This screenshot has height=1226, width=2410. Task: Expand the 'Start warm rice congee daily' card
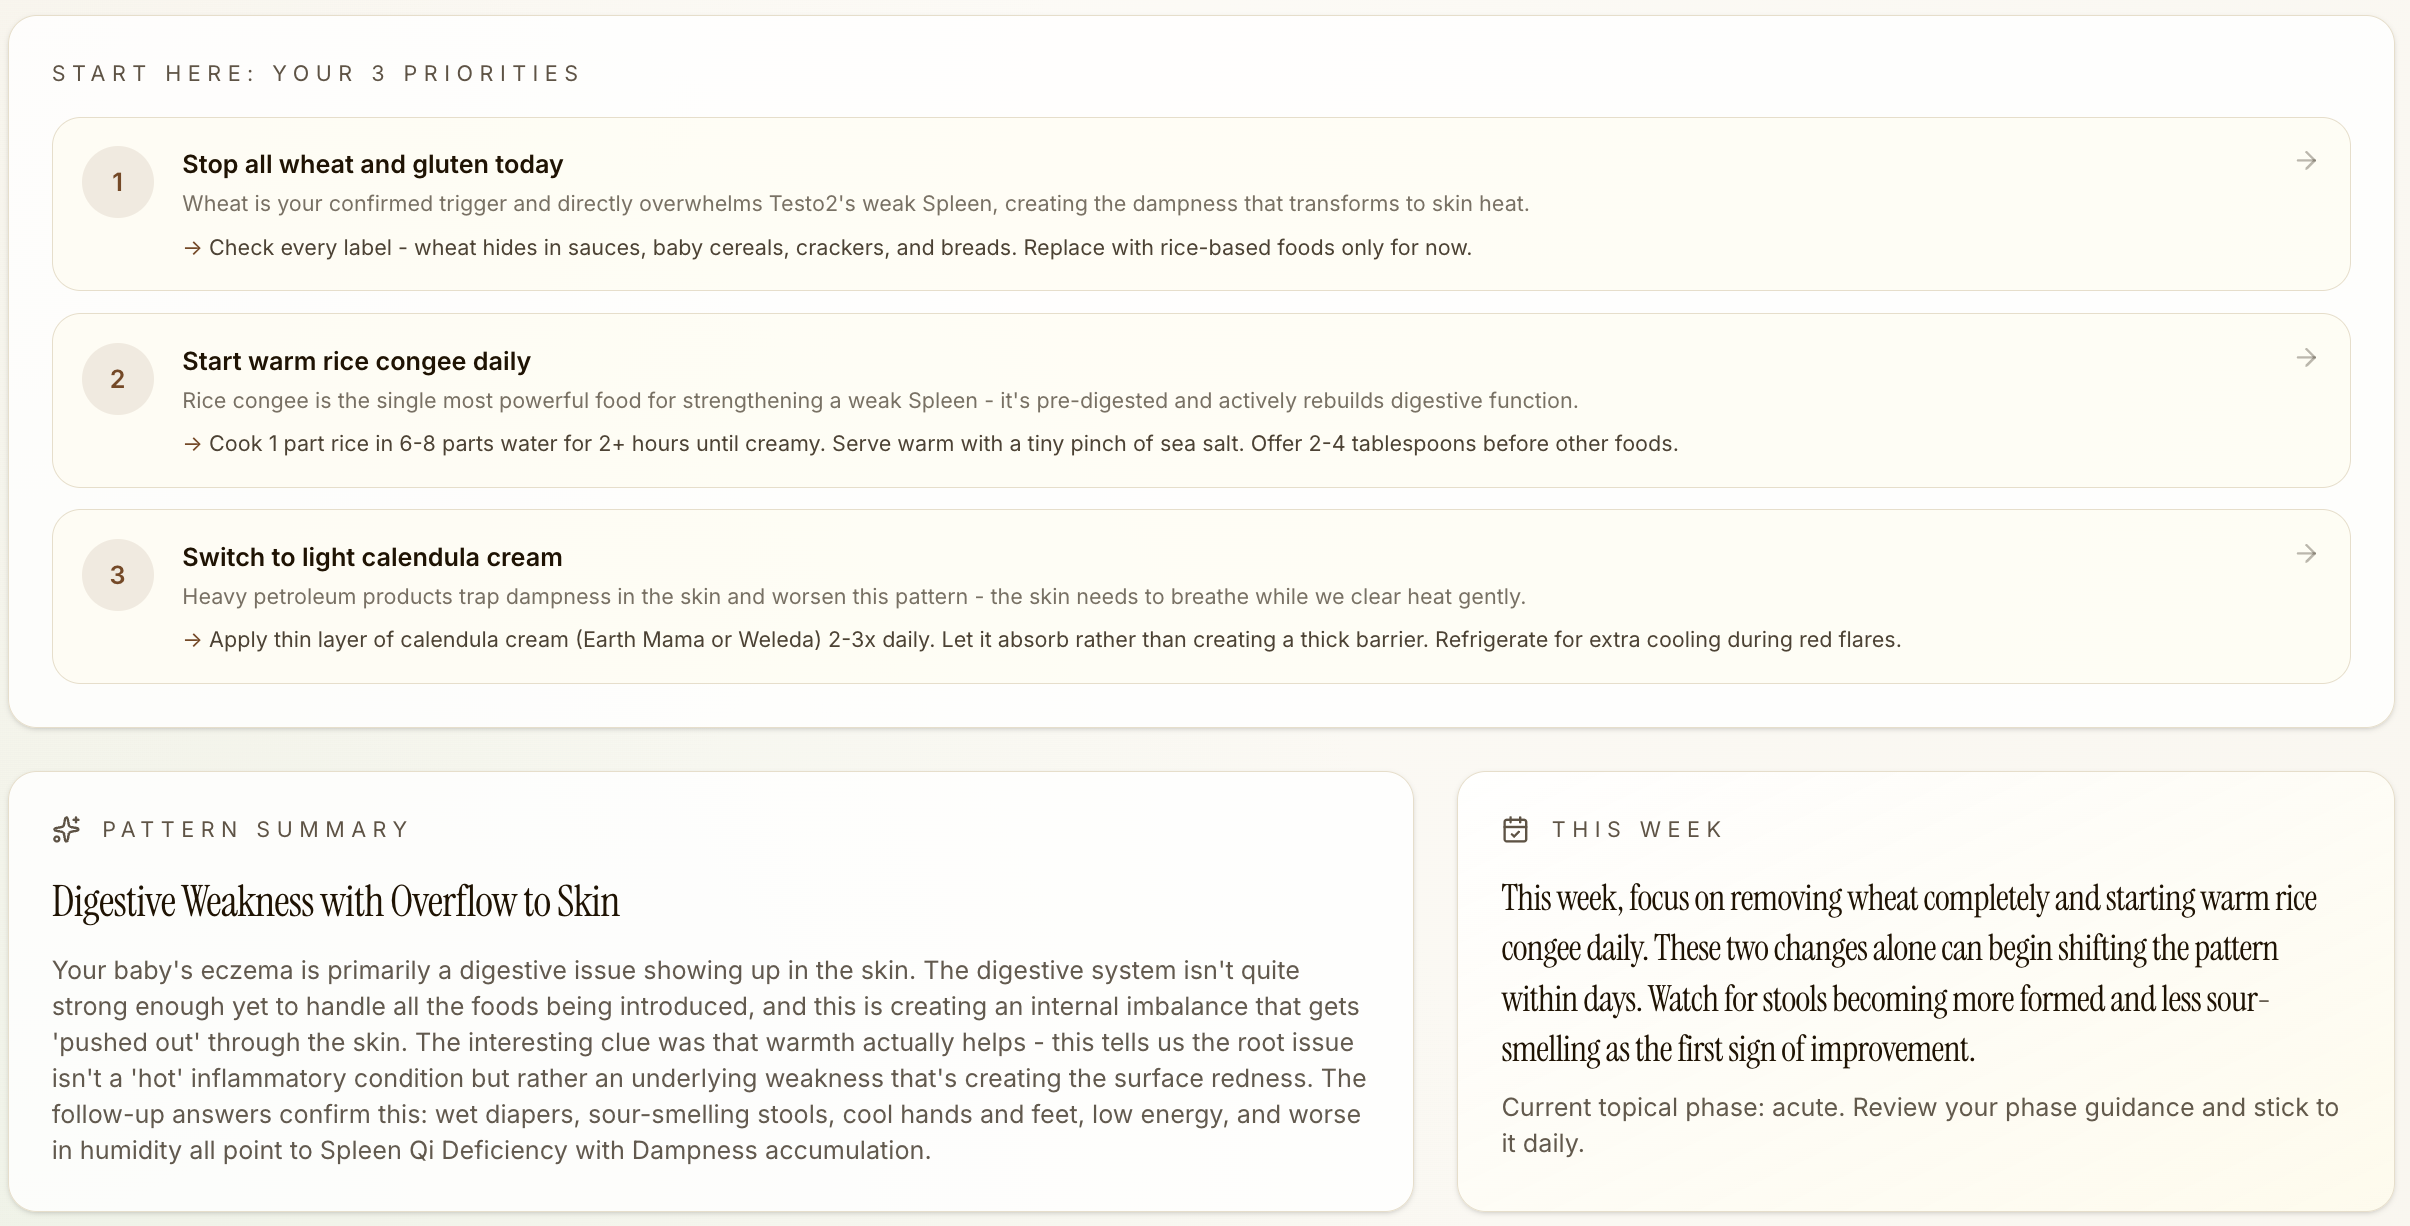coord(355,361)
